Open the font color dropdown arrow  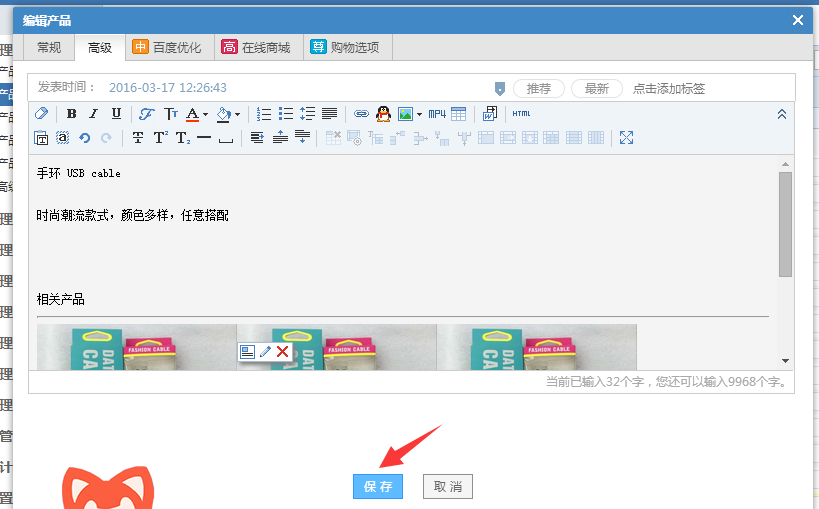click(205, 115)
